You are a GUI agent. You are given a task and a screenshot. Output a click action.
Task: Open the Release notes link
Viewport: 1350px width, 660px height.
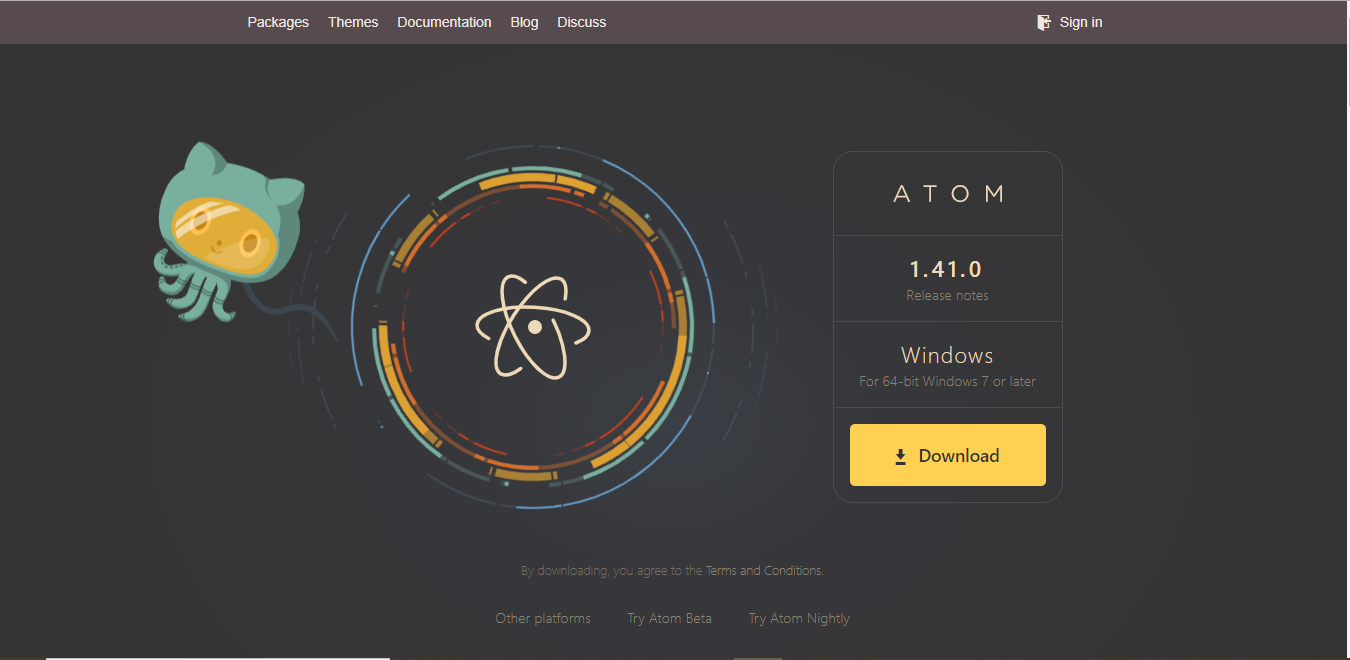click(947, 295)
